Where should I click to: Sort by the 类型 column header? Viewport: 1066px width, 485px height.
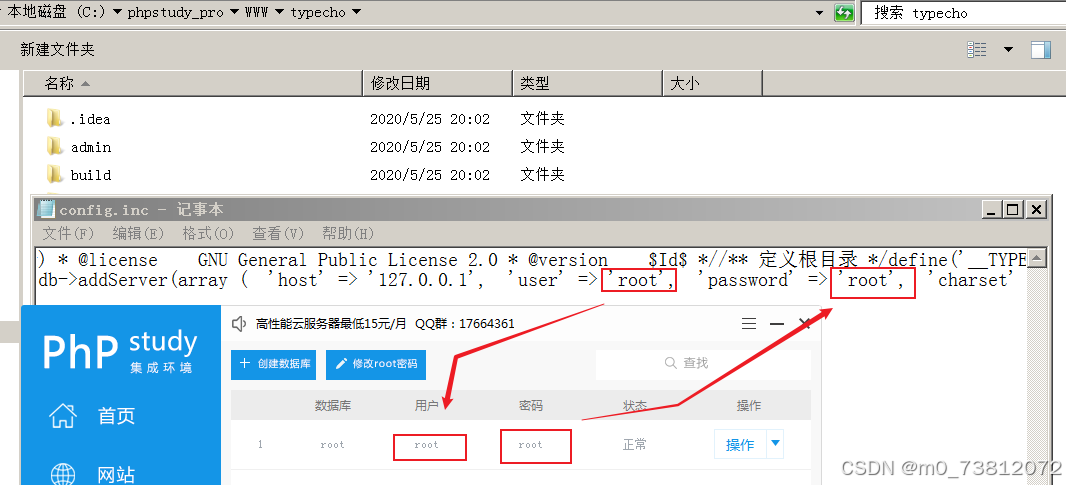(x=587, y=83)
